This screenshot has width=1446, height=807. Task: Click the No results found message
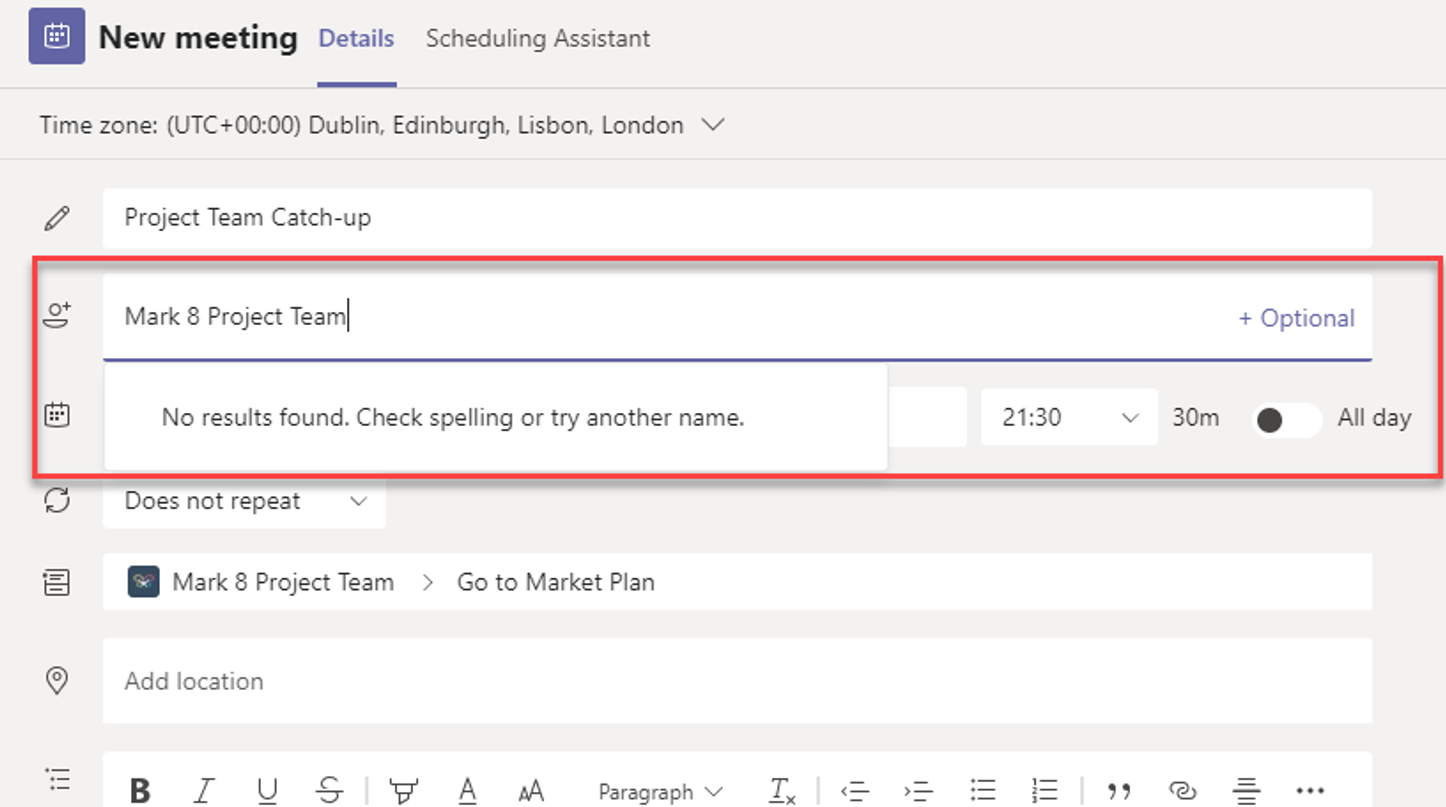(x=453, y=417)
